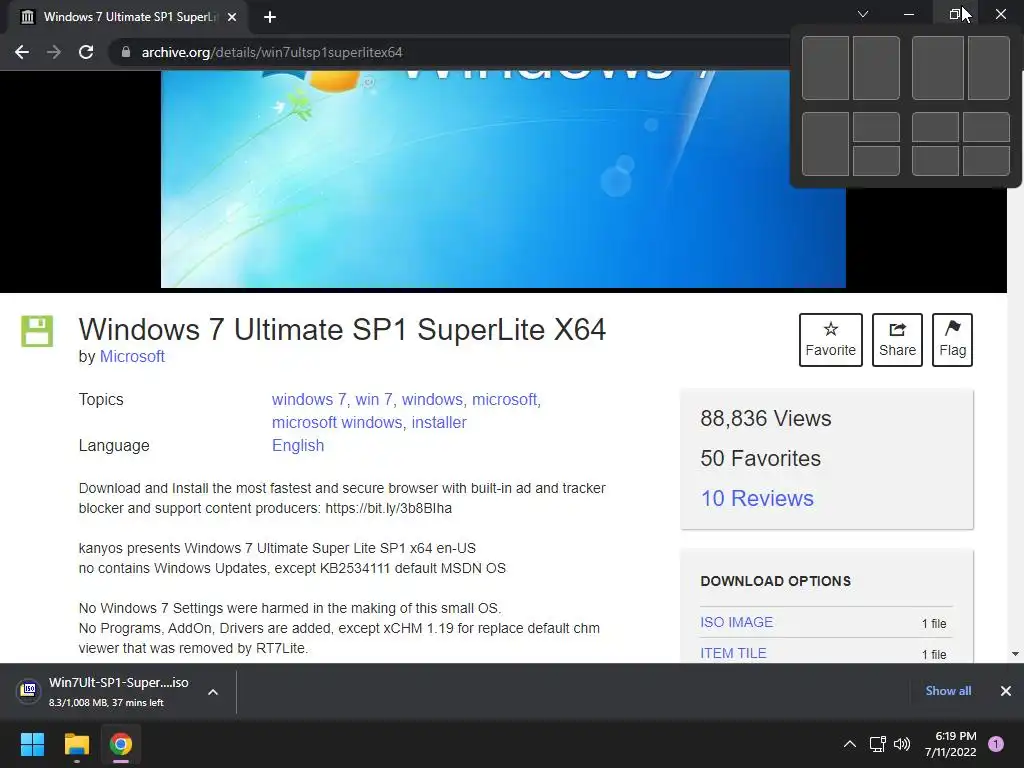Image resolution: width=1024 pixels, height=768 pixels.
Task: Share this archive item
Action: tap(897, 340)
